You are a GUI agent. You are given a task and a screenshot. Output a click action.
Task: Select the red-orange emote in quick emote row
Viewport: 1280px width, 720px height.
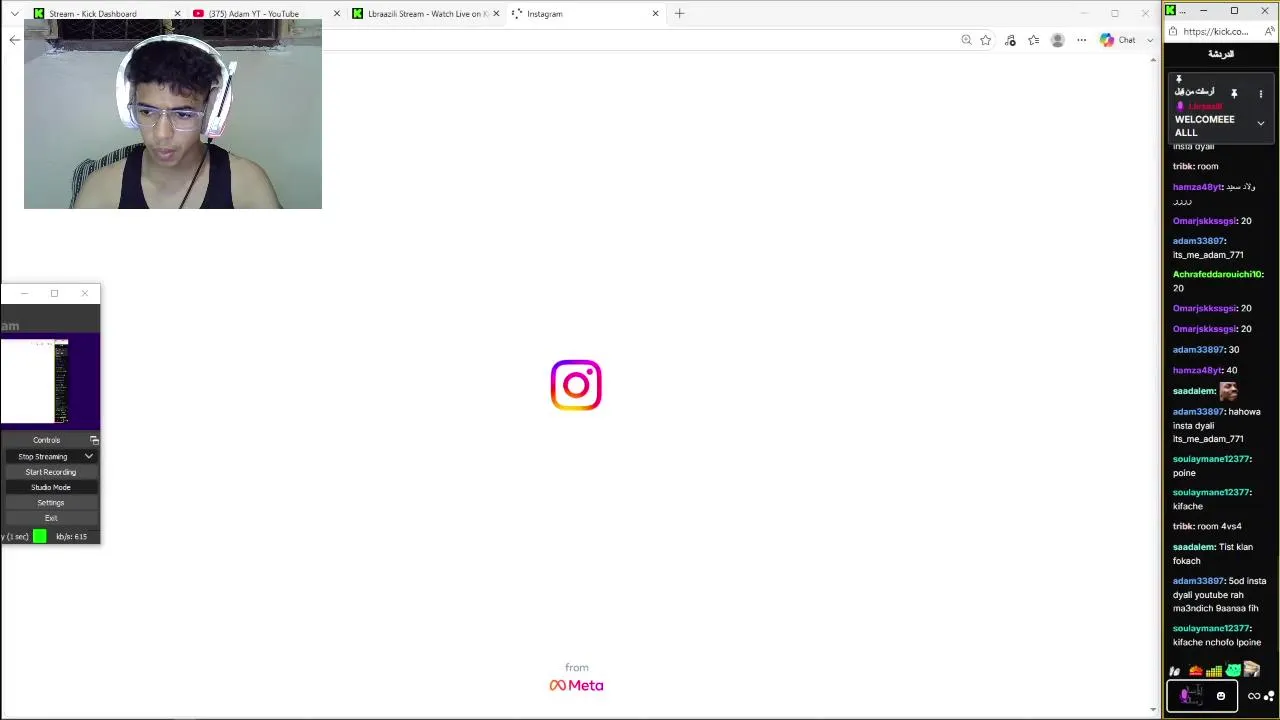pyautogui.click(x=1195, y=671)
